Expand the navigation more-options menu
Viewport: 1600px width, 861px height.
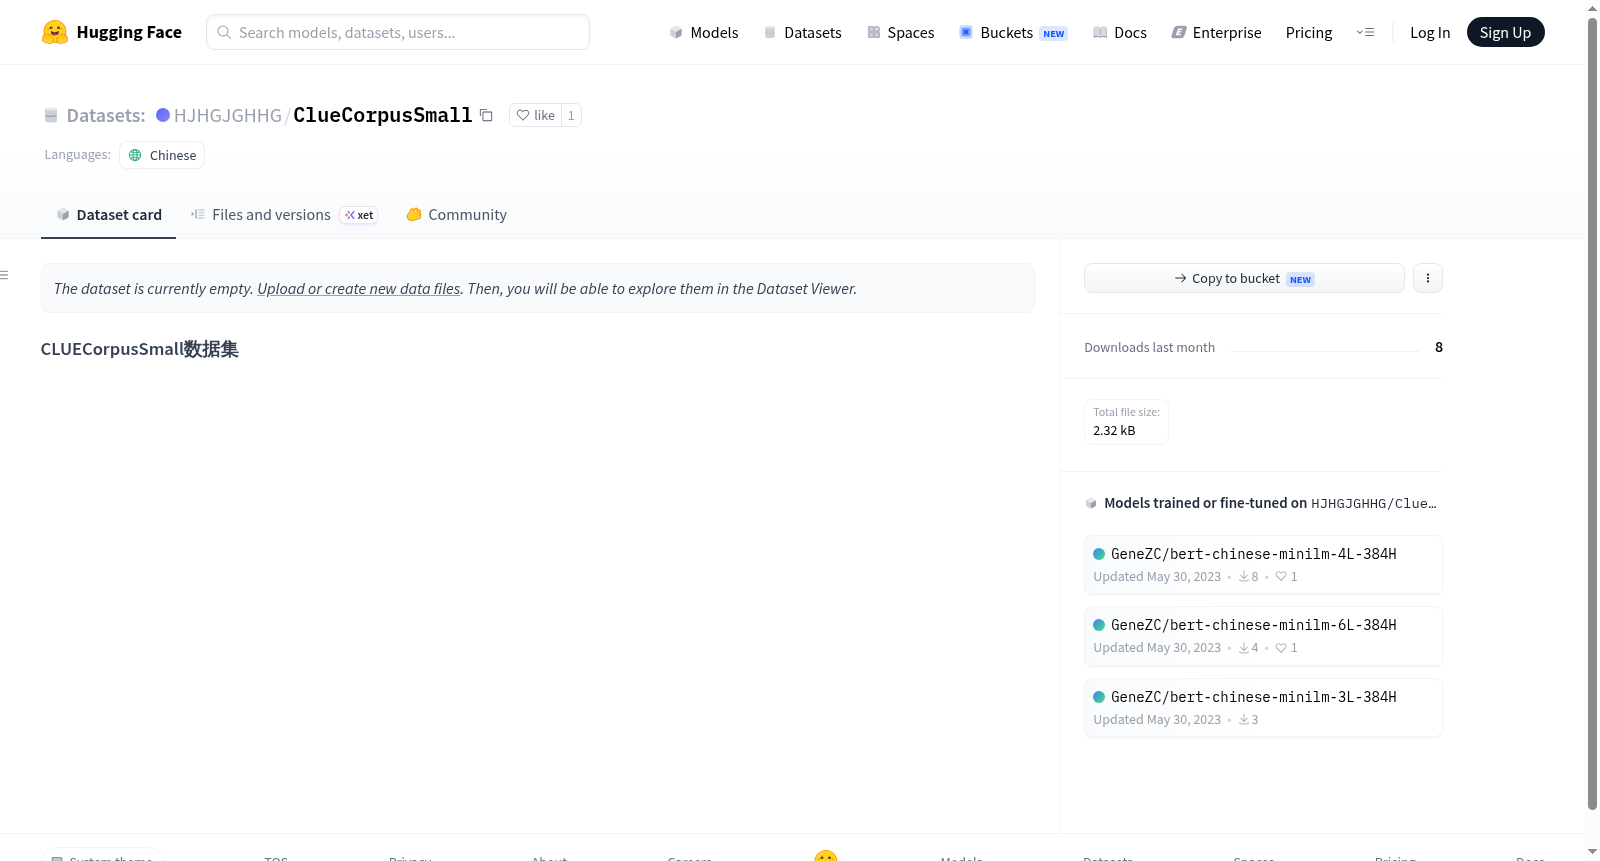(x=1365, y=32)
